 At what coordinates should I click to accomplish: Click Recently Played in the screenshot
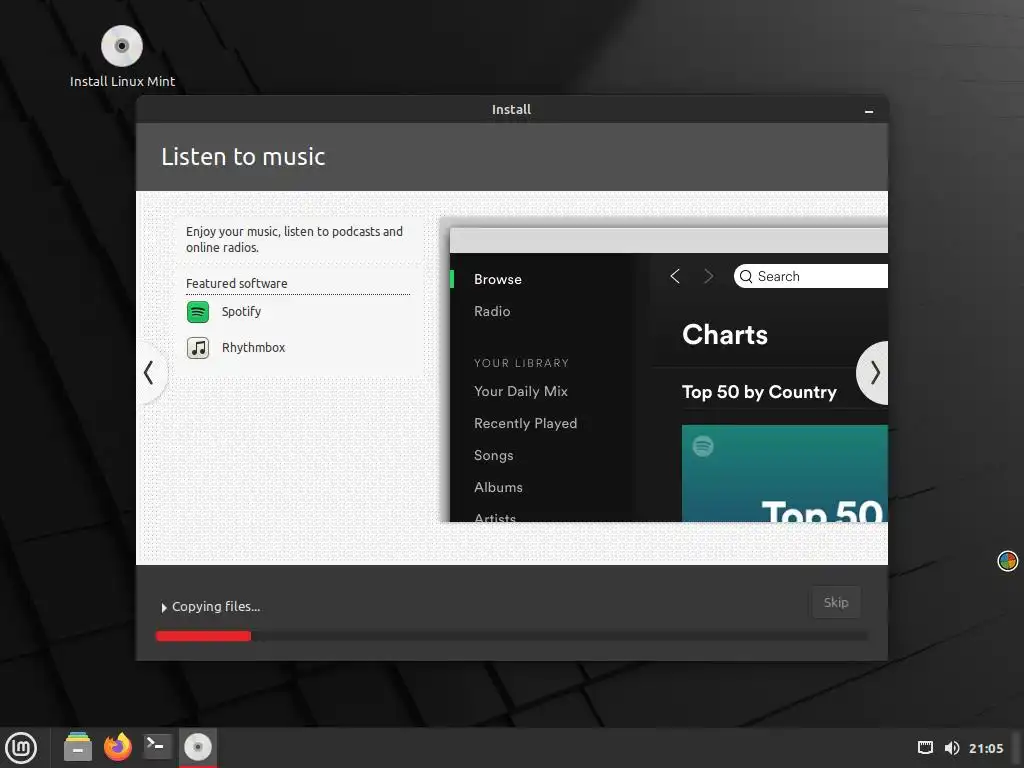tap(526, 423)
